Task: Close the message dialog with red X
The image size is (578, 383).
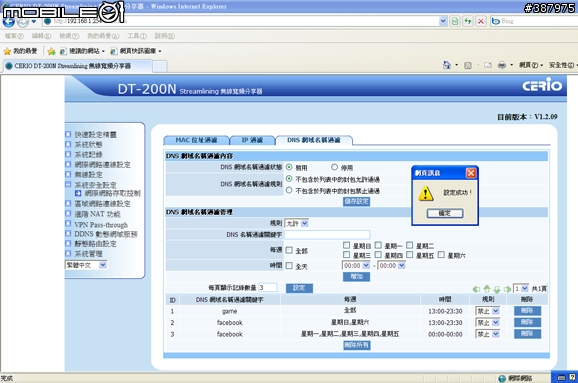Action: [x=471, y=173]
